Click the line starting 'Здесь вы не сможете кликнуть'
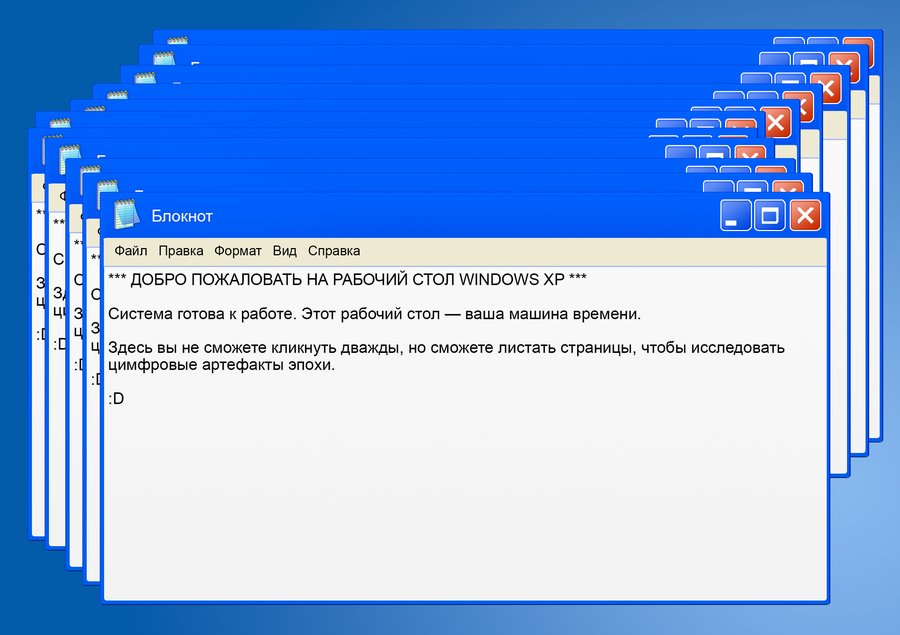The height and width of the screenshot is (635, 900). point(446,348)
